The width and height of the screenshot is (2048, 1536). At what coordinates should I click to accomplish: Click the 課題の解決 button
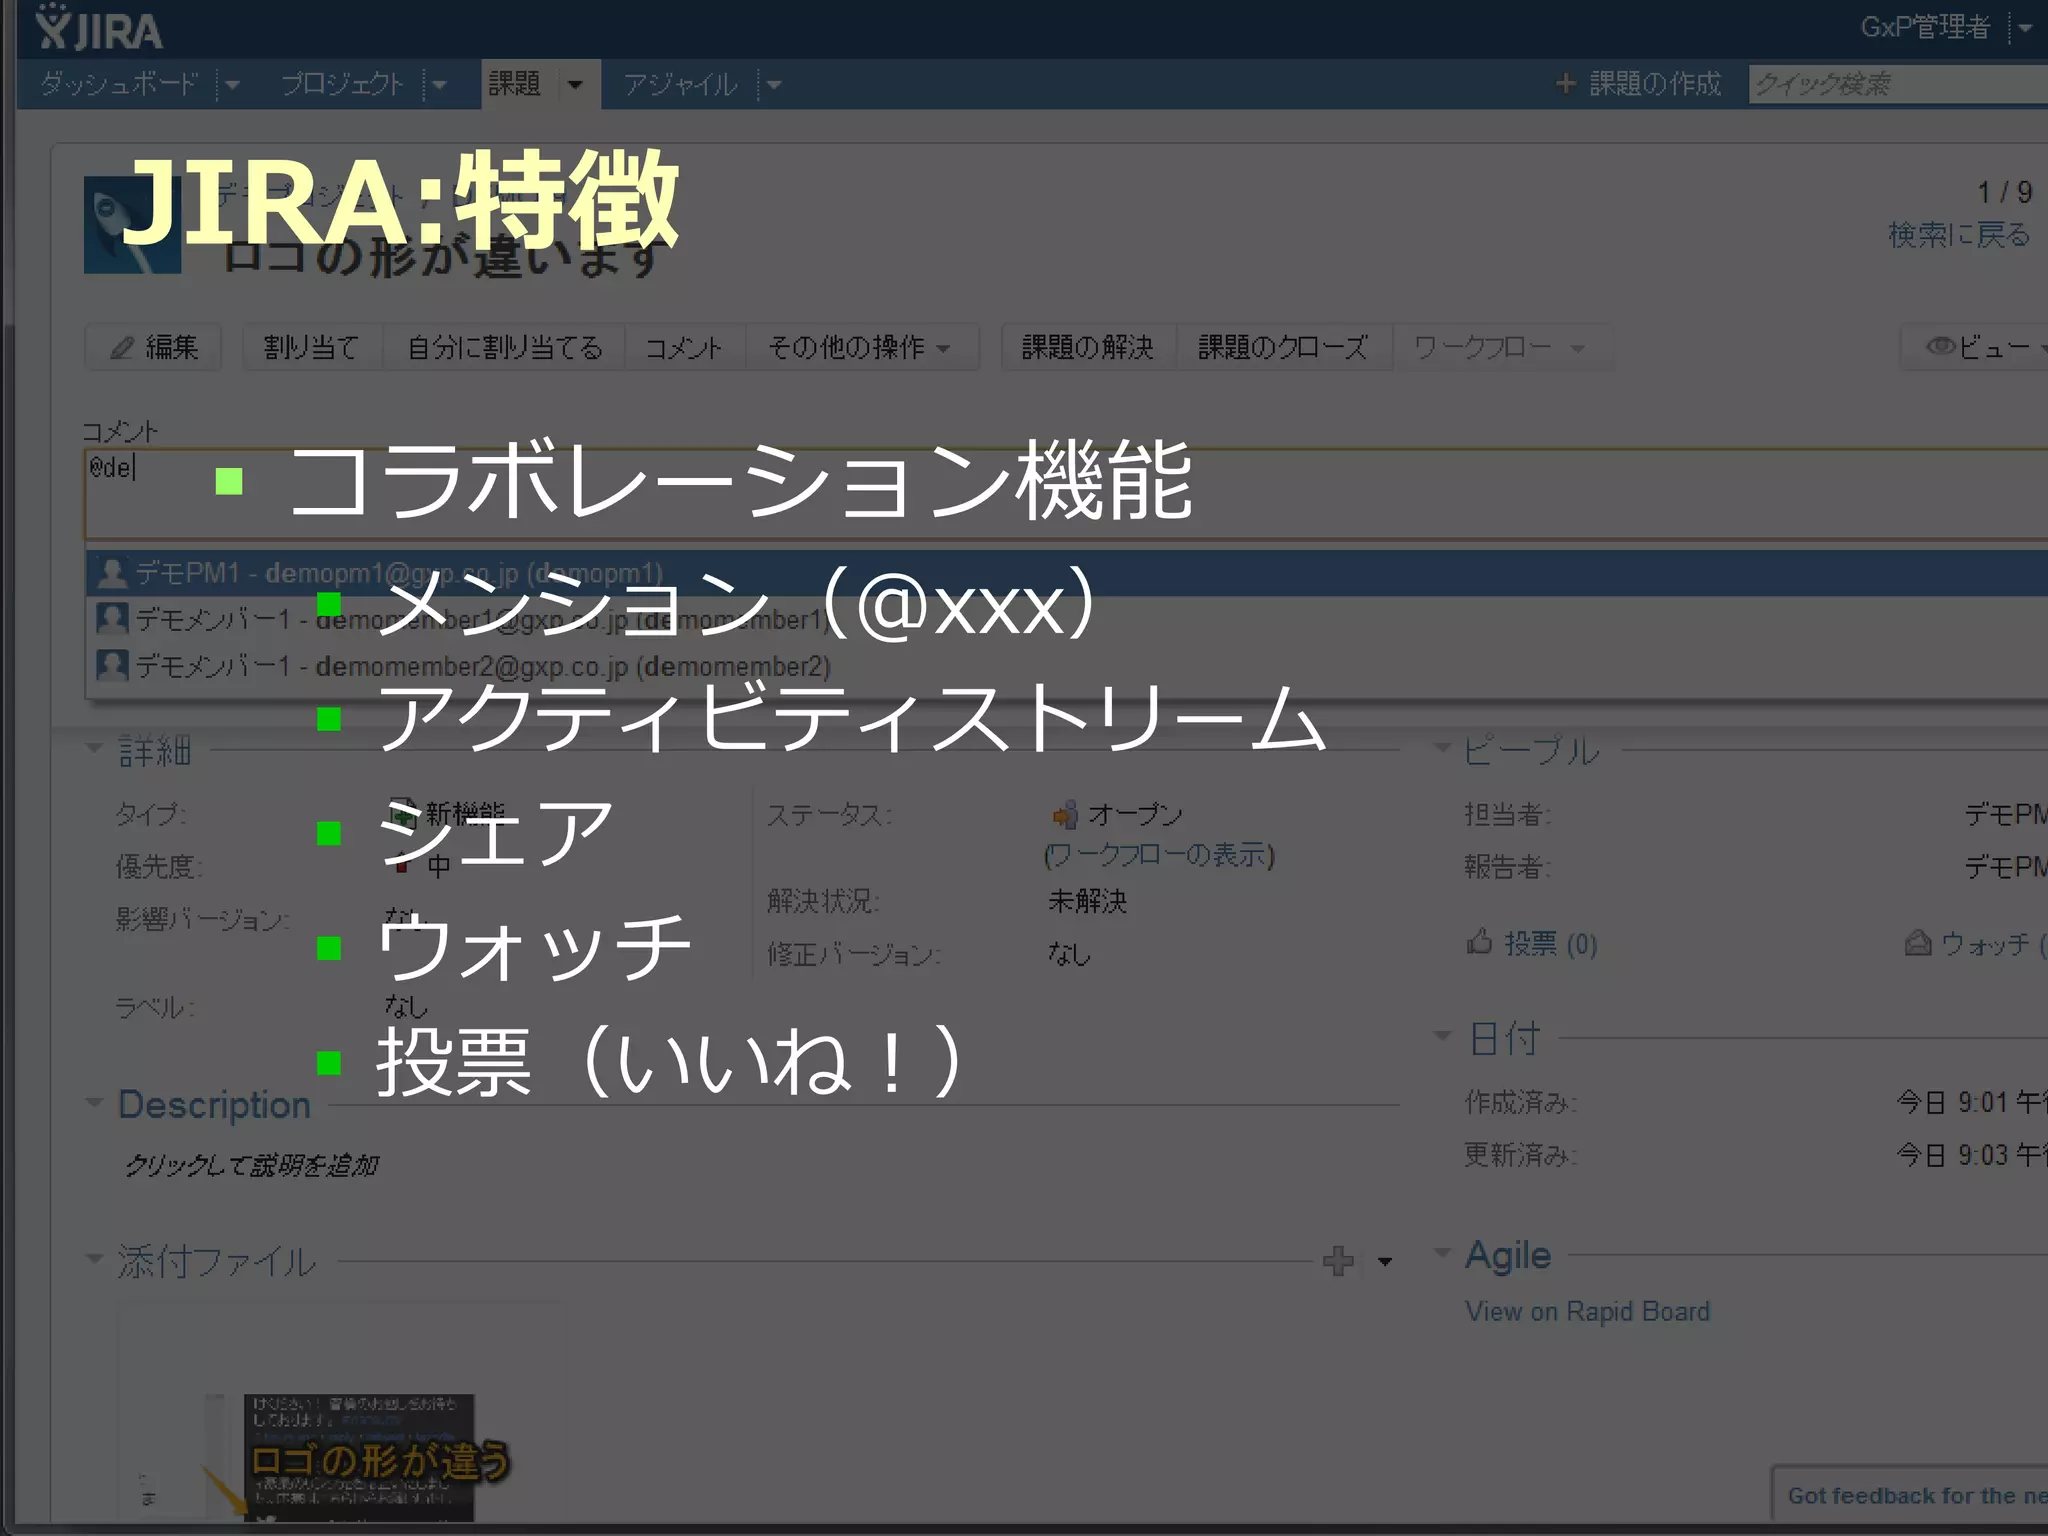[x=1088, y=347]
